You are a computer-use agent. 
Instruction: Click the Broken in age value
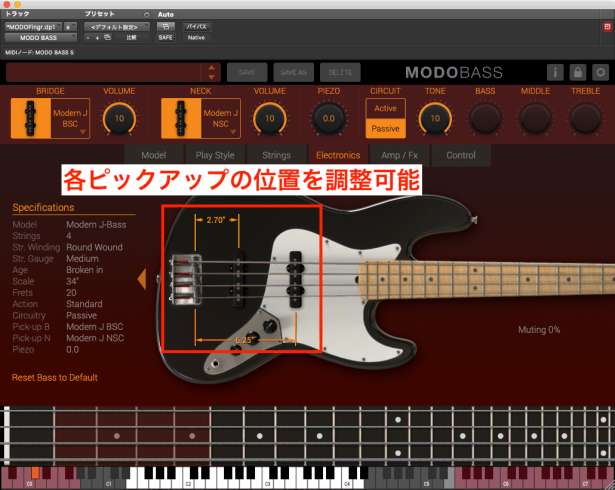click(85, 270)
